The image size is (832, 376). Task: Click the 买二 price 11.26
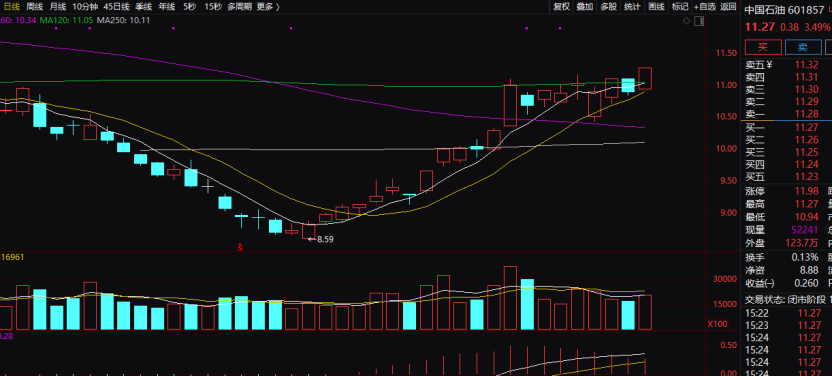coord(807,139)
